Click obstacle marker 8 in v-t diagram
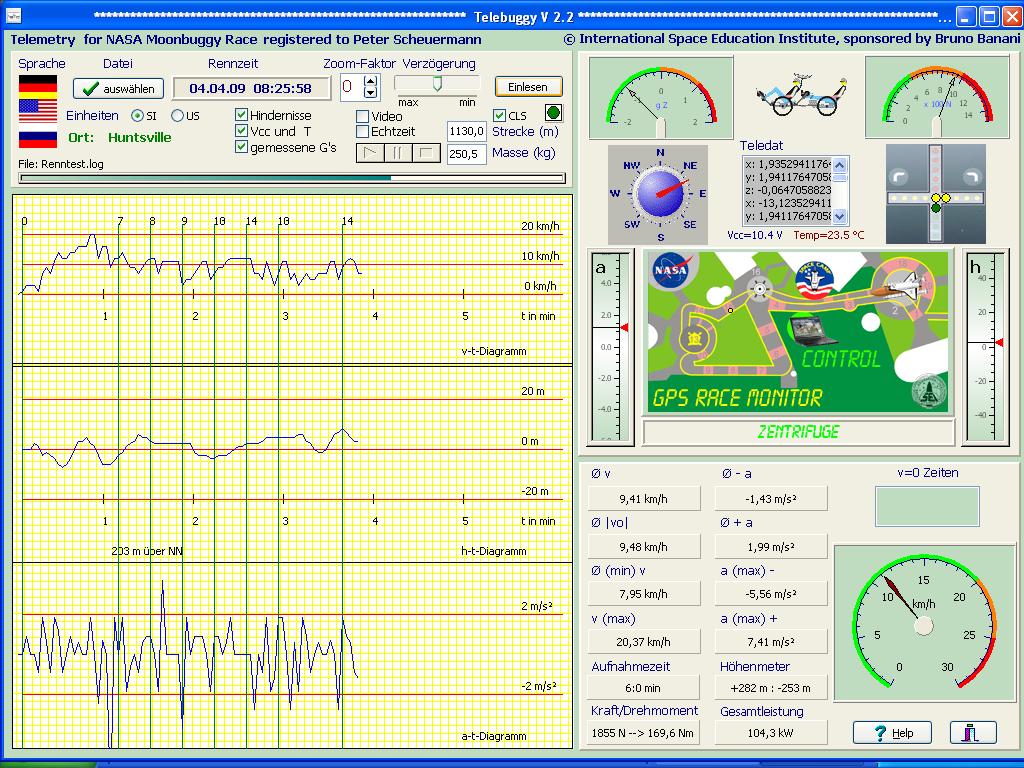Image resolution: width=1024 pixels, height=768 pixels. tap(152, 221)
